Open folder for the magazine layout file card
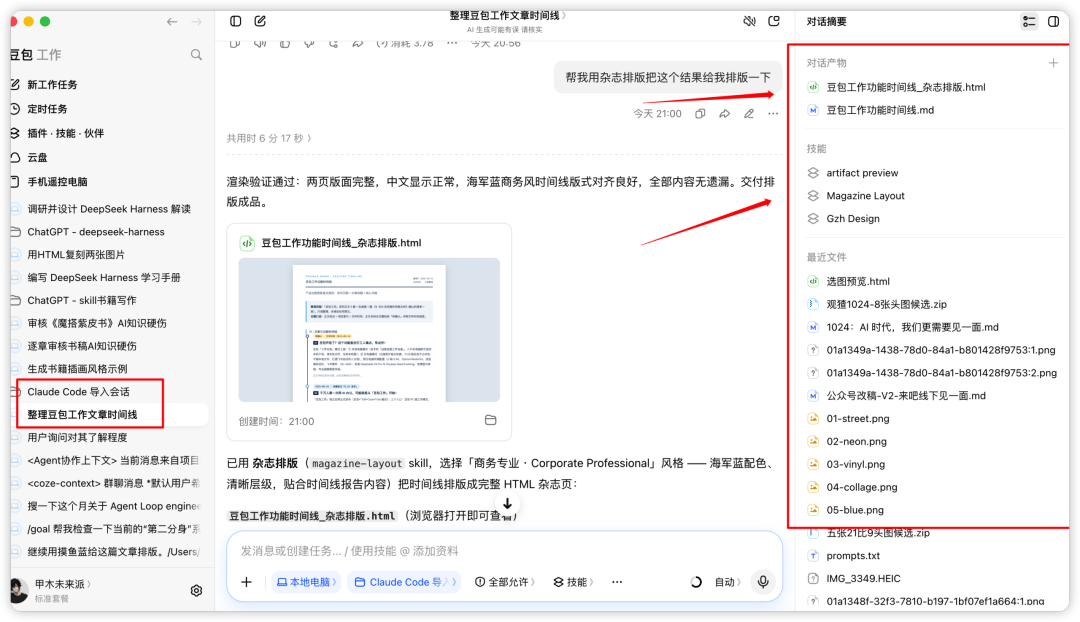Viewport: 1080px width, 622px height. (490, 420)
